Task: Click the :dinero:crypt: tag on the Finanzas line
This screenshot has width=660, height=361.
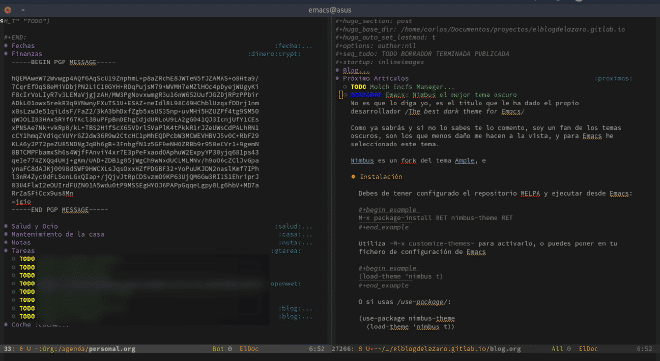Action: (x=274, y=54)
